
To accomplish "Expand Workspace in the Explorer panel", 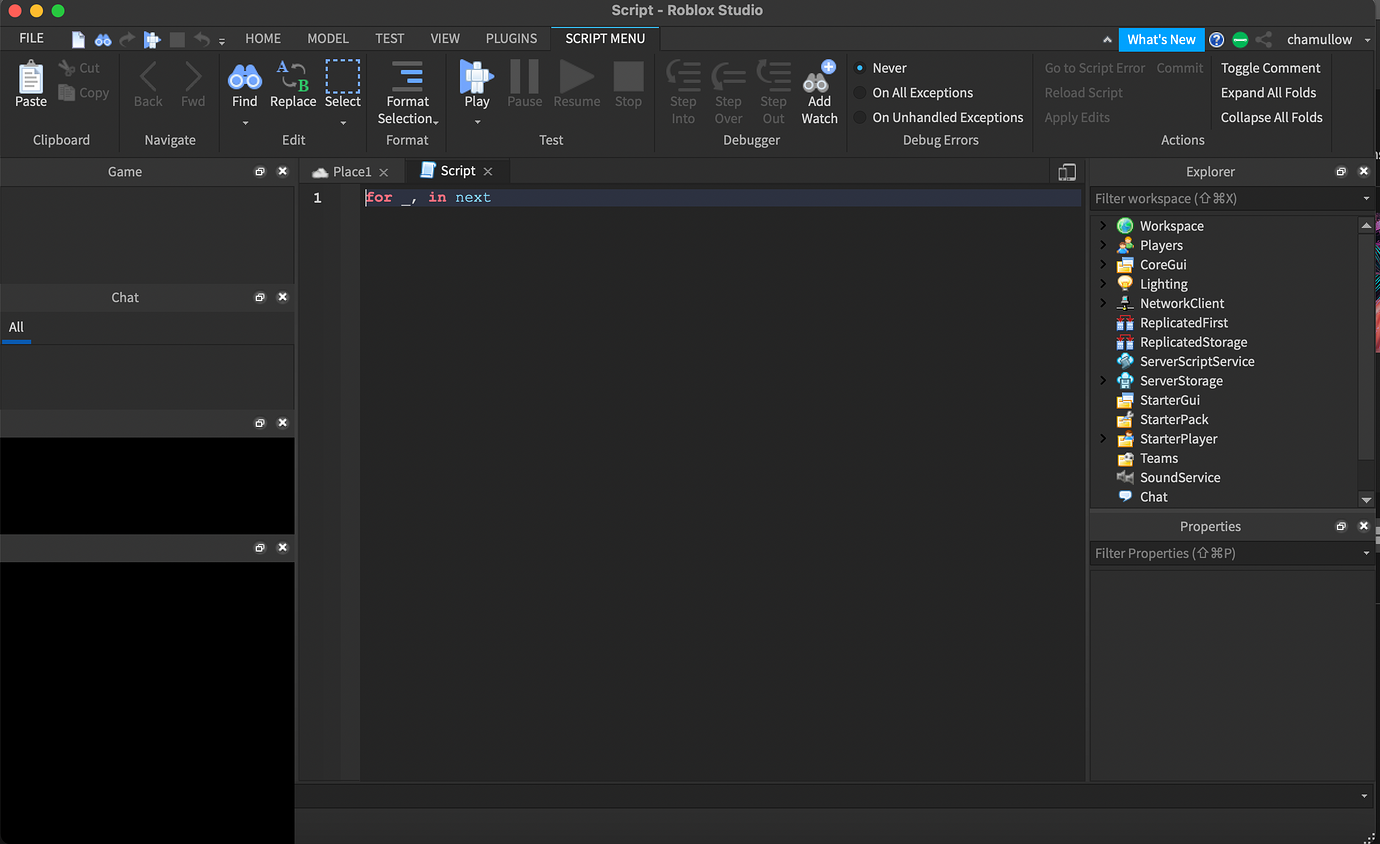I will pos(1103,225).
